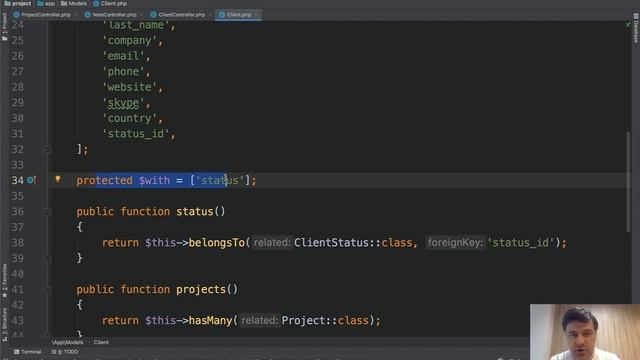
Task: Click the lightbulb intention icon on line 34
Action: click(58, 179)
